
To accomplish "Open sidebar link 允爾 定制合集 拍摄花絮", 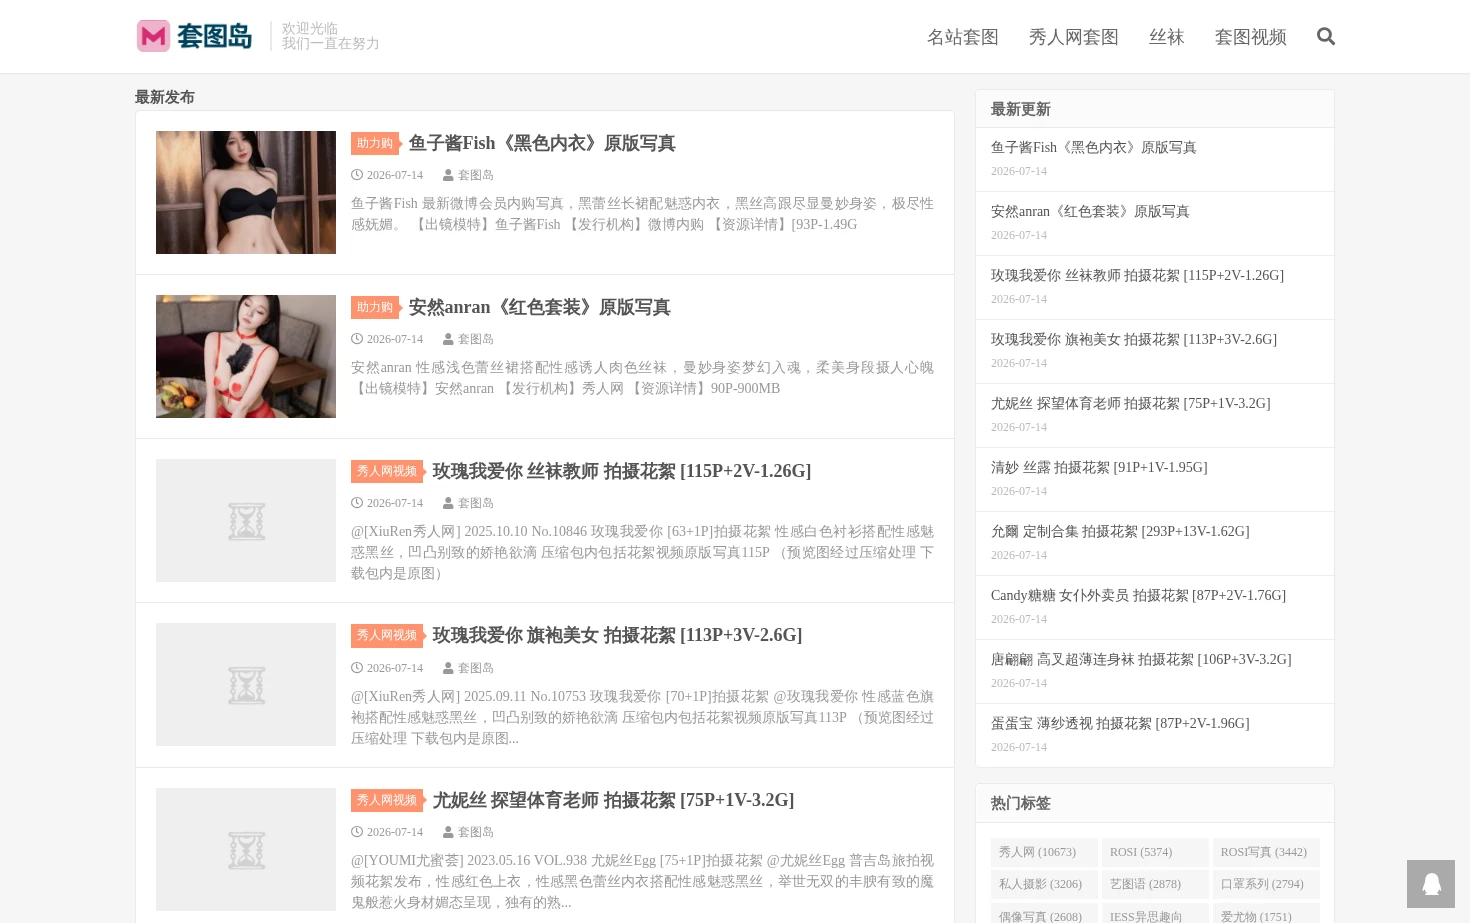I will [x=1120, y=531].
